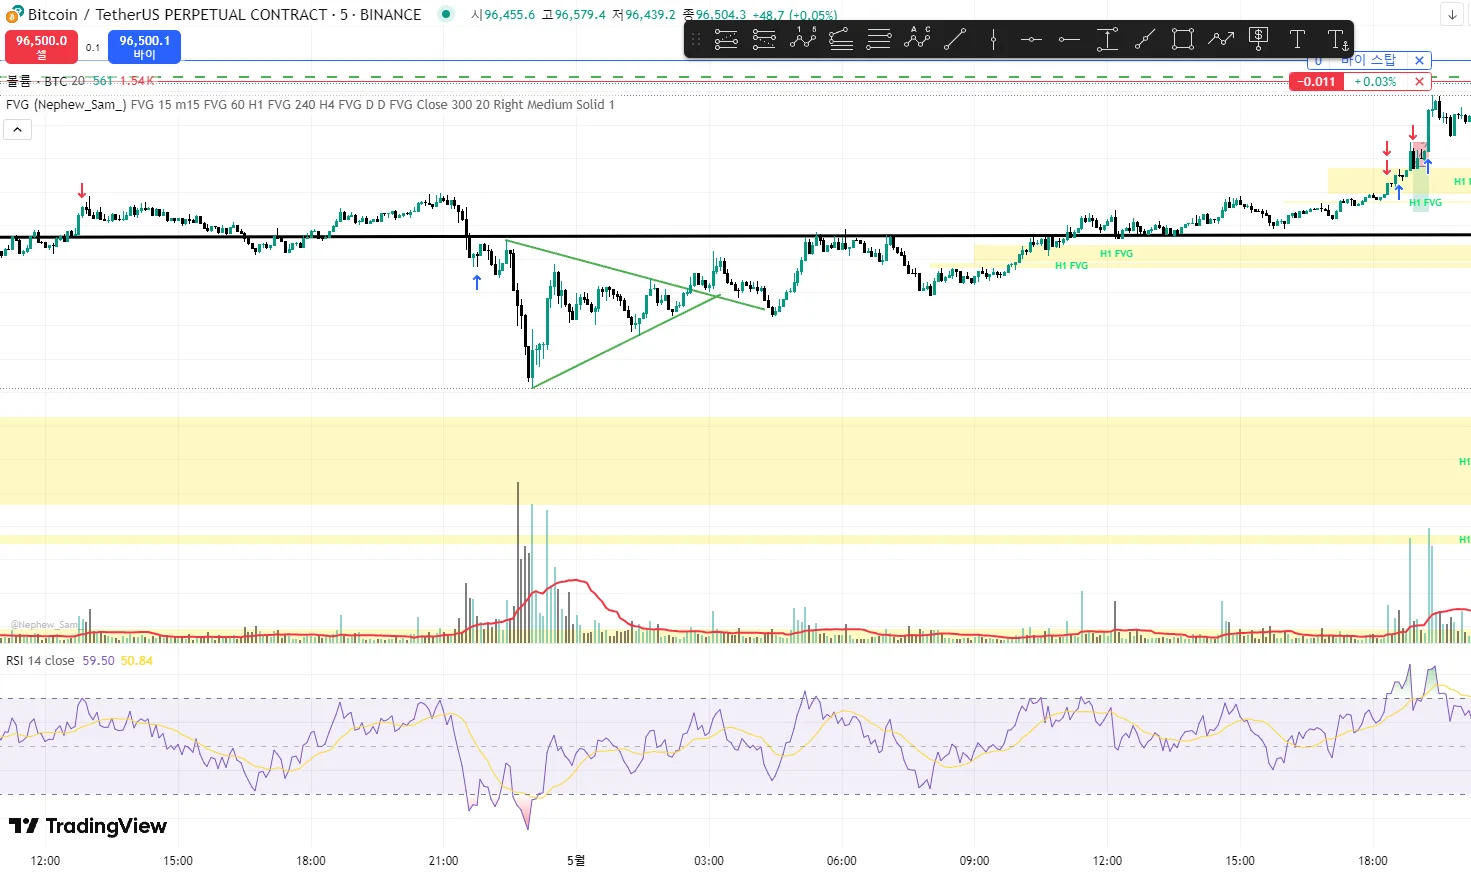
Task: Click the 5월 date label on the time axis
Action: pyautogui.click(x=576, y=861)
